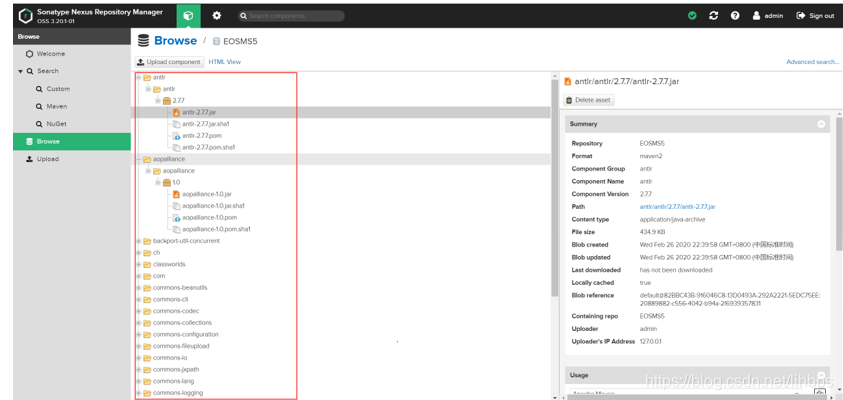Select Browse in the sidebar
Viewport: 843px width, 400px height.
pyautogui.click(x=72, y=141)
